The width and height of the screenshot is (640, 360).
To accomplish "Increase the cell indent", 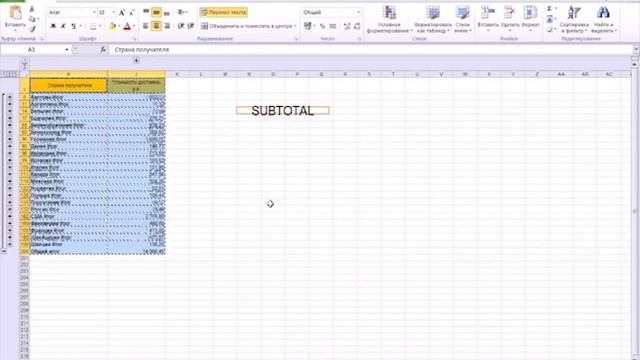I will pyautogui.click(x=191, y=26).
